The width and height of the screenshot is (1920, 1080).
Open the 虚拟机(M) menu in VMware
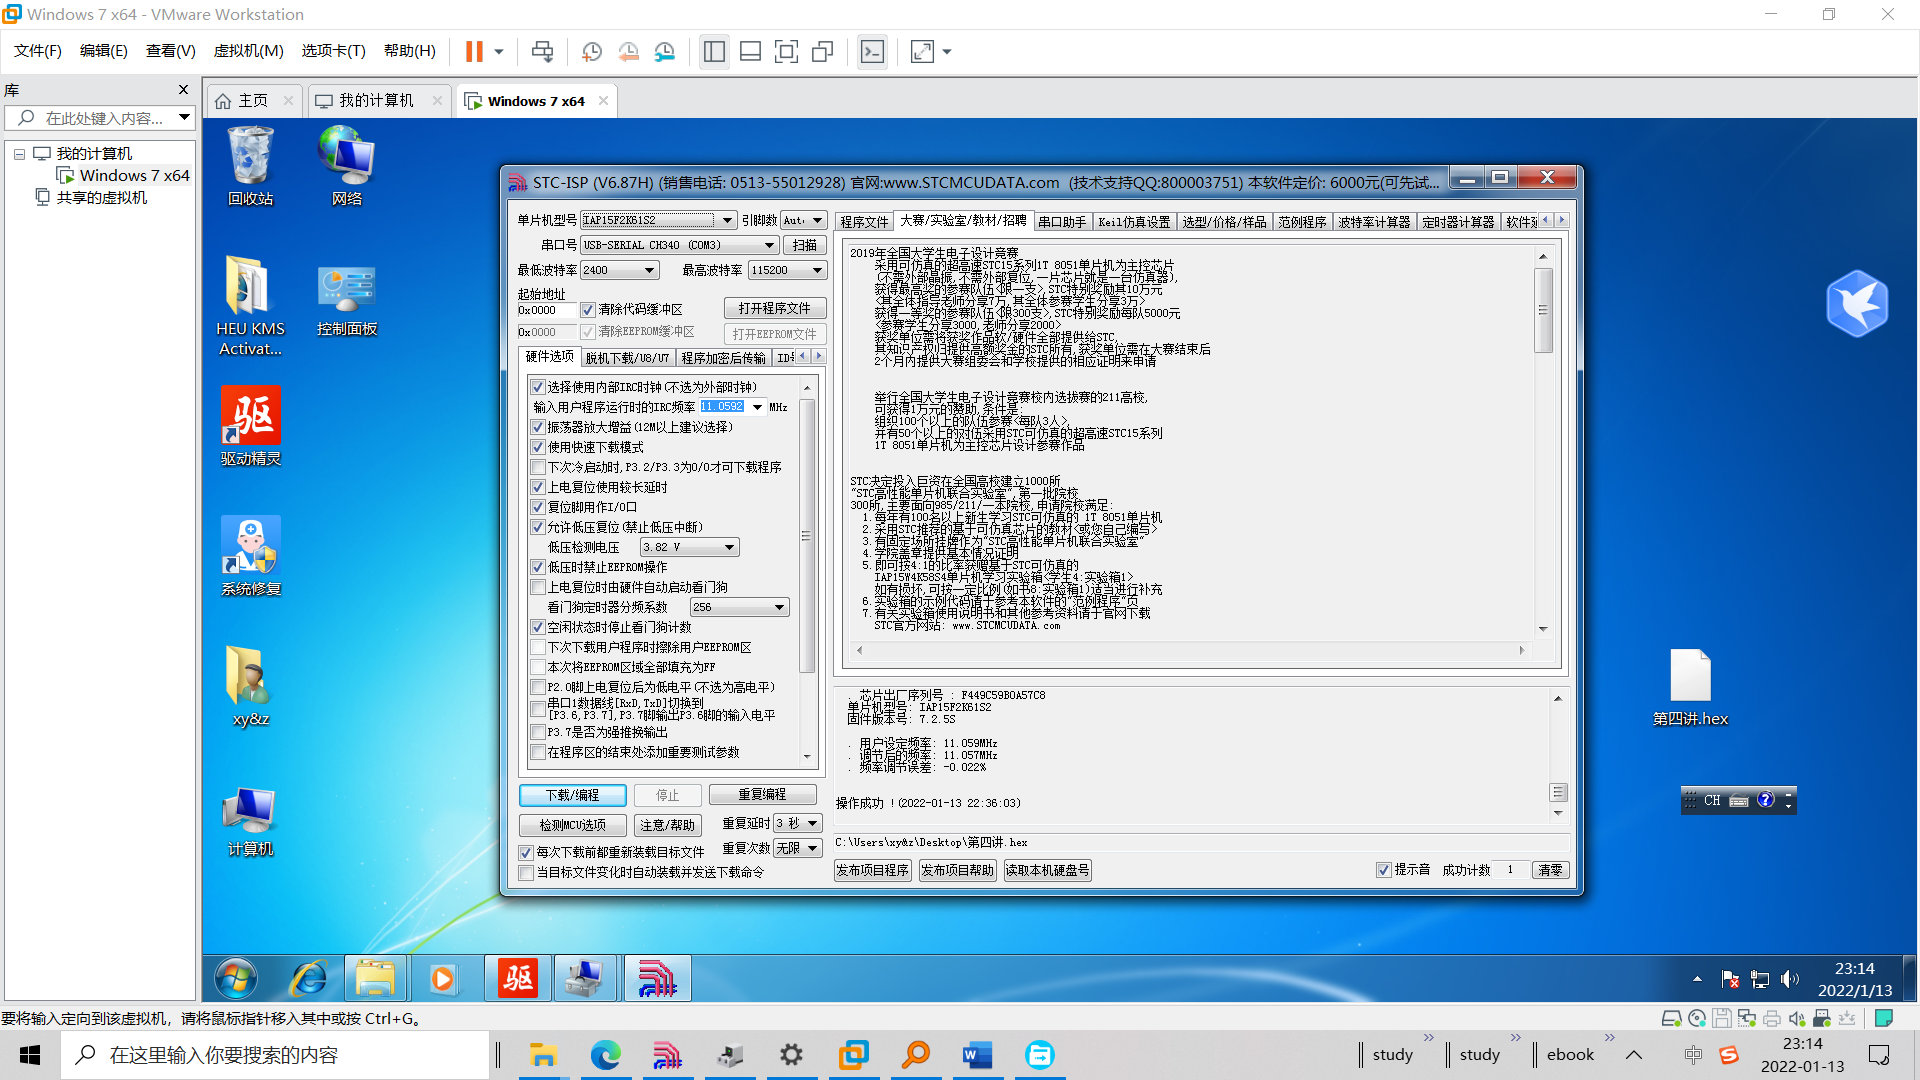click(248, 51)
